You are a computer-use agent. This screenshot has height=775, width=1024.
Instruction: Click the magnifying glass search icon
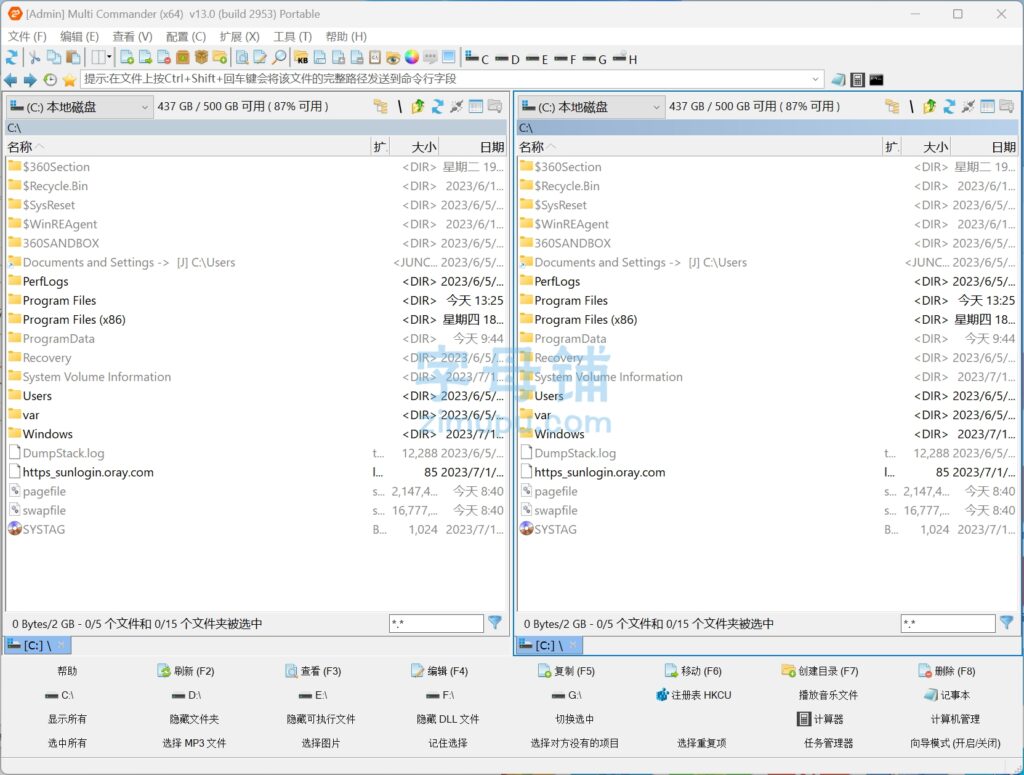point(279,57)
